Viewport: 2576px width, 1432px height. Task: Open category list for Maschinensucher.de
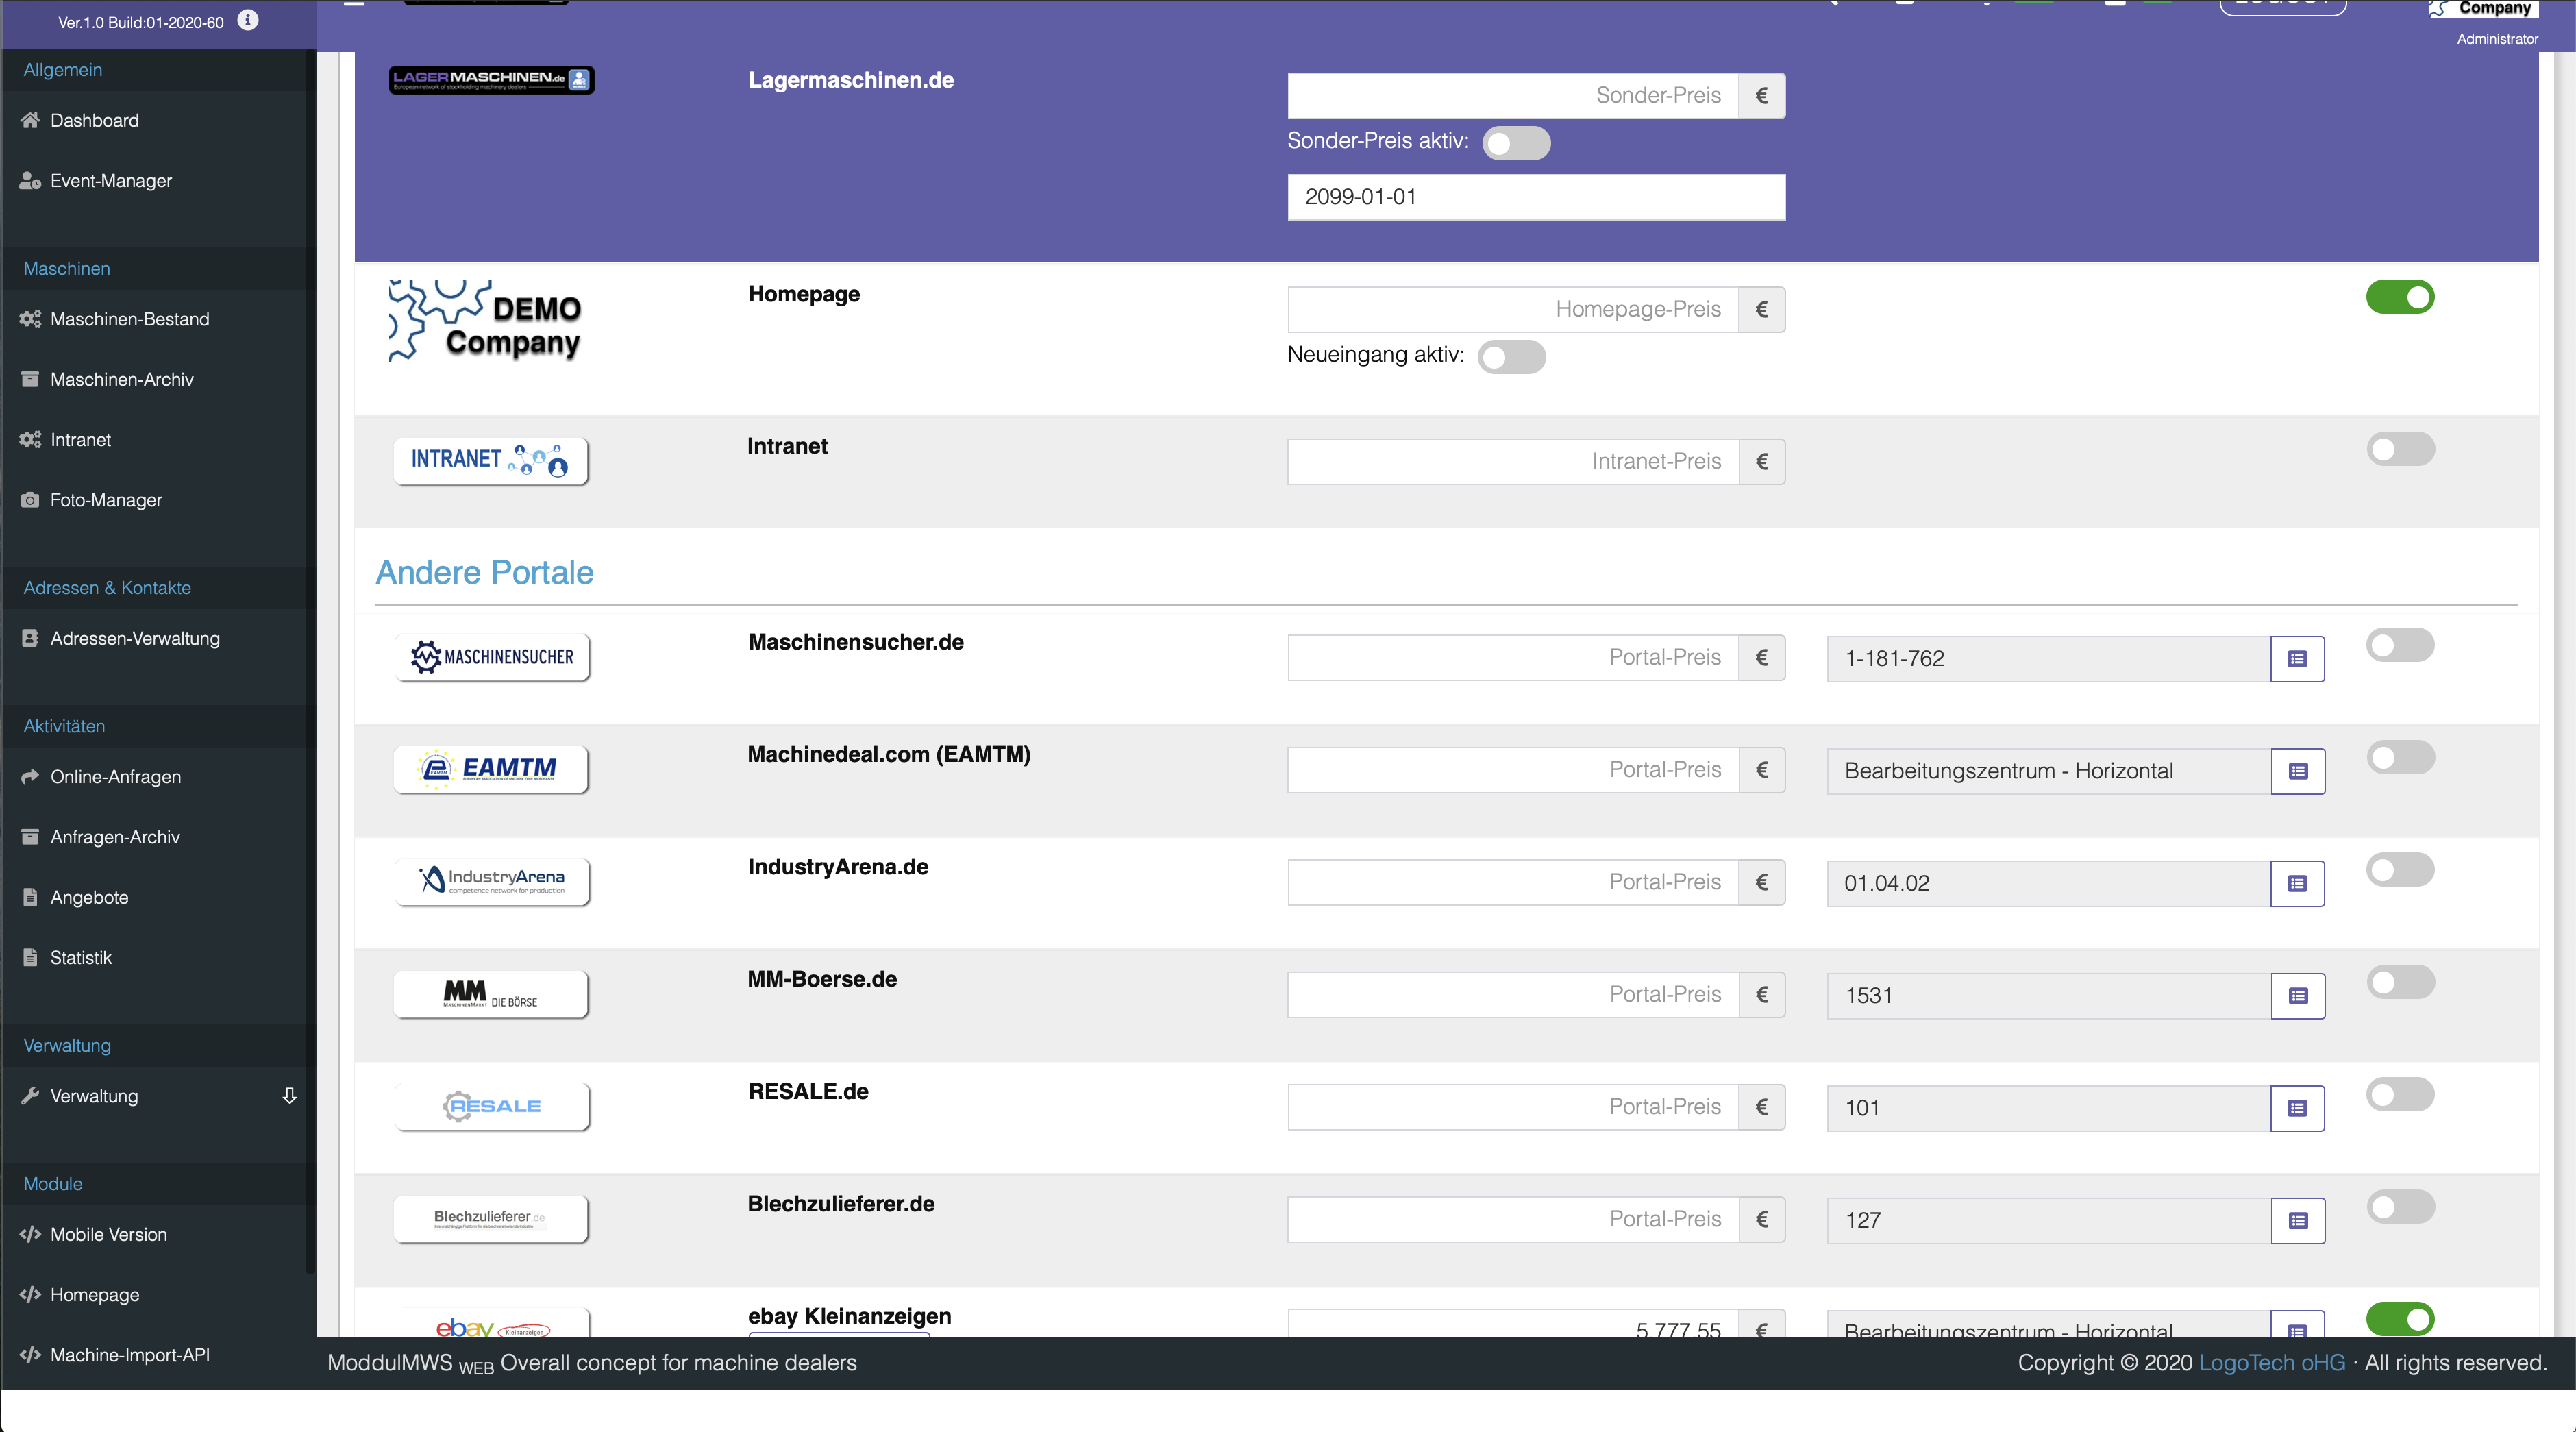coord(2297,659)
